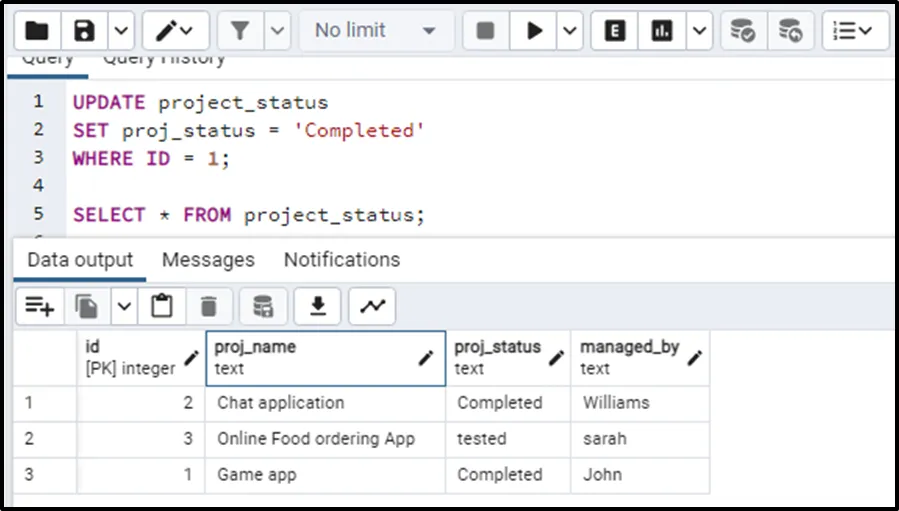Viewport: 899px width, 511px height.
Task: Click the Rollback database icon
Action: tap(790, 31)
